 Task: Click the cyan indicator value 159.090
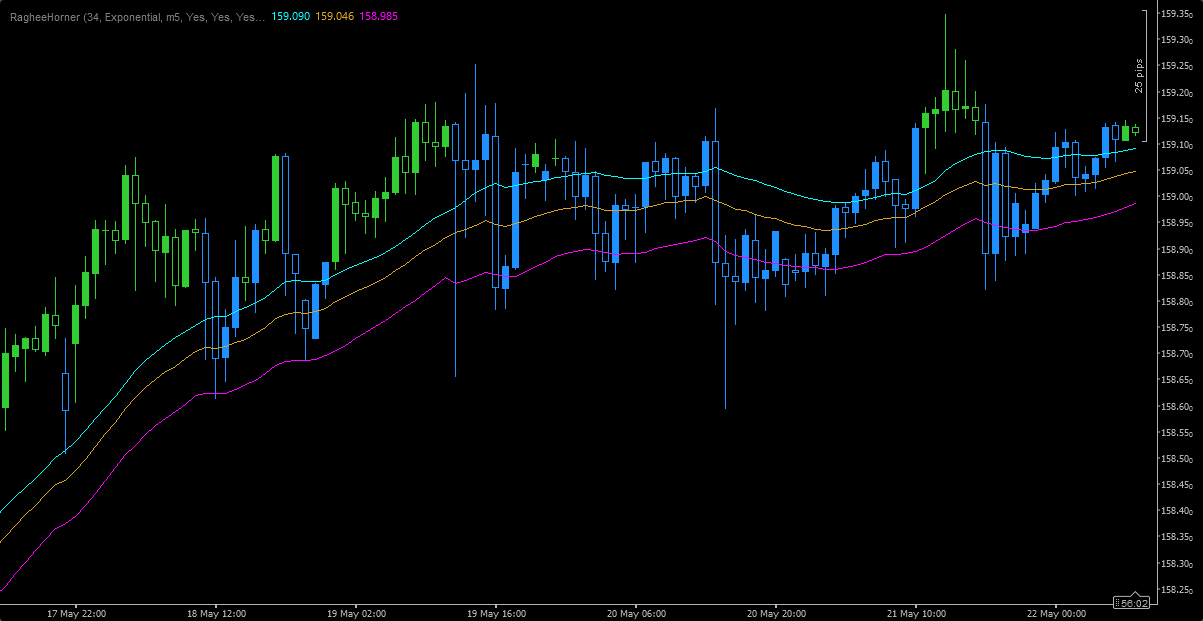pyautogui.click(x=290, y=18)
